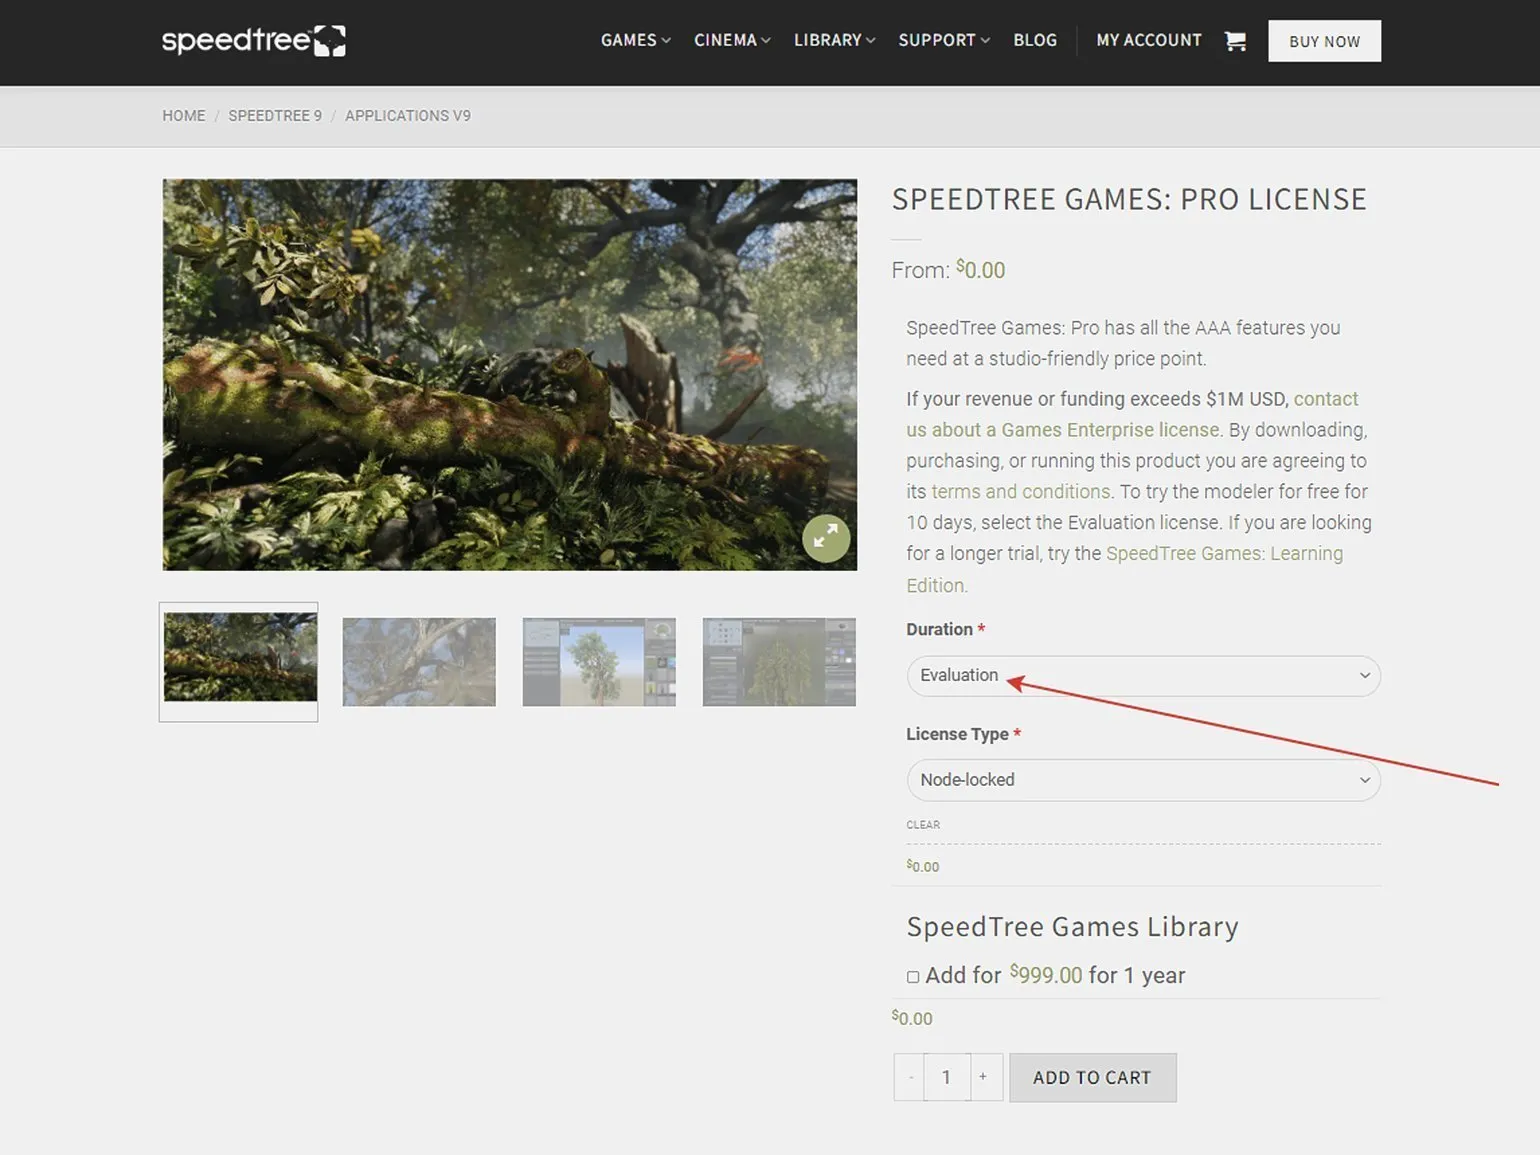The height and width of the screenshot is (1155, 1540).
Task: Go to the Blog page
Action: point(1035,41)
